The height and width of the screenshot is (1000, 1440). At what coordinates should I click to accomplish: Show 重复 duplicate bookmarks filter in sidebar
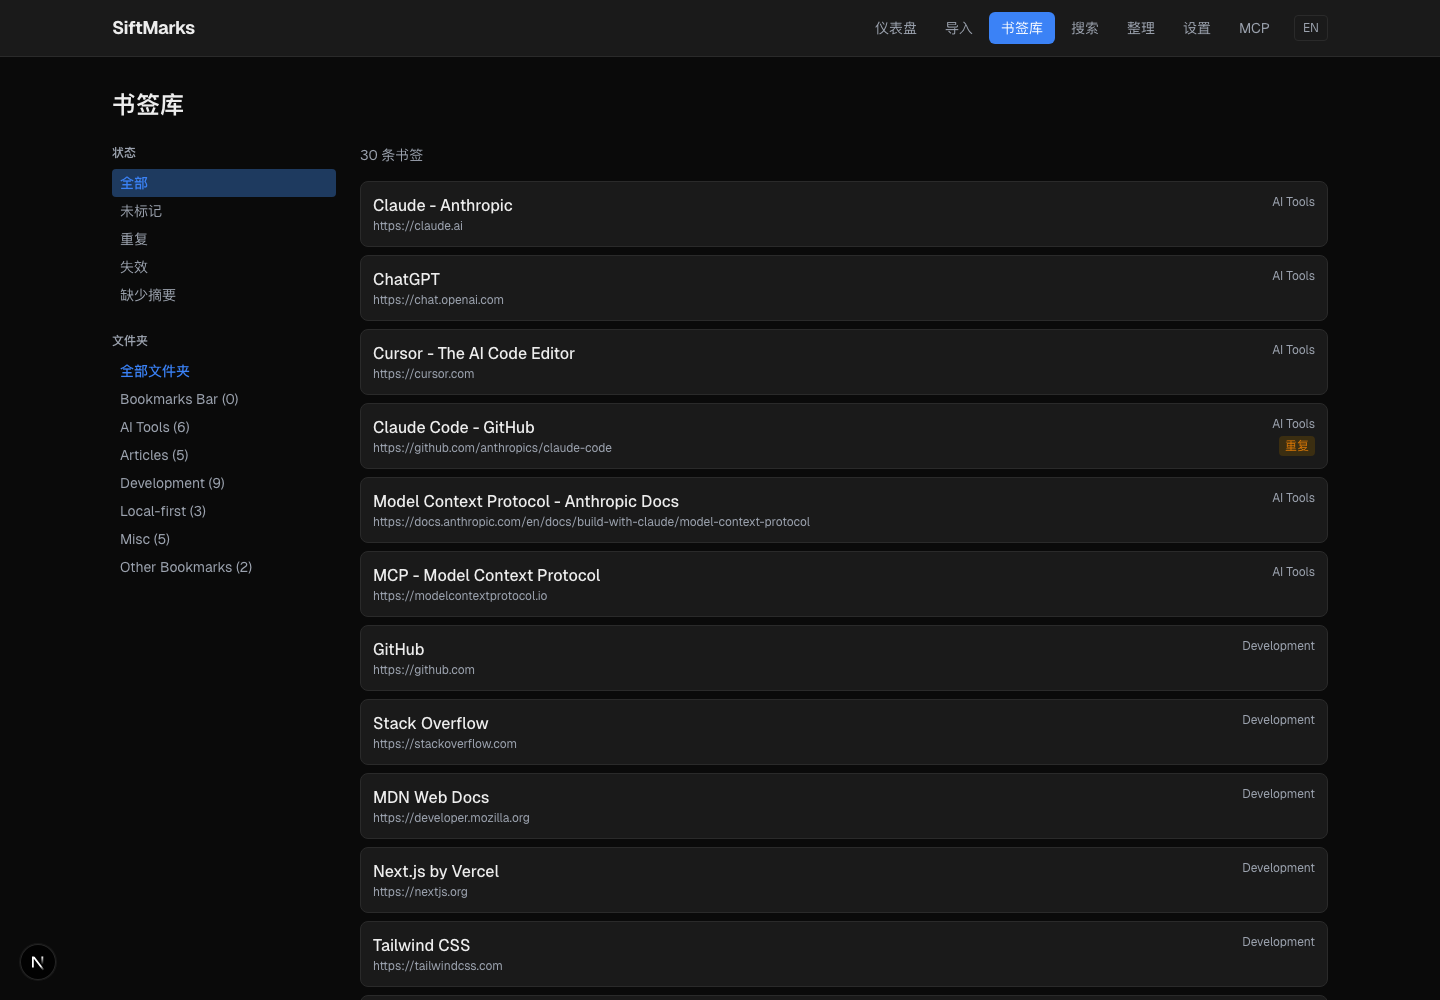(x=224, y=239)
